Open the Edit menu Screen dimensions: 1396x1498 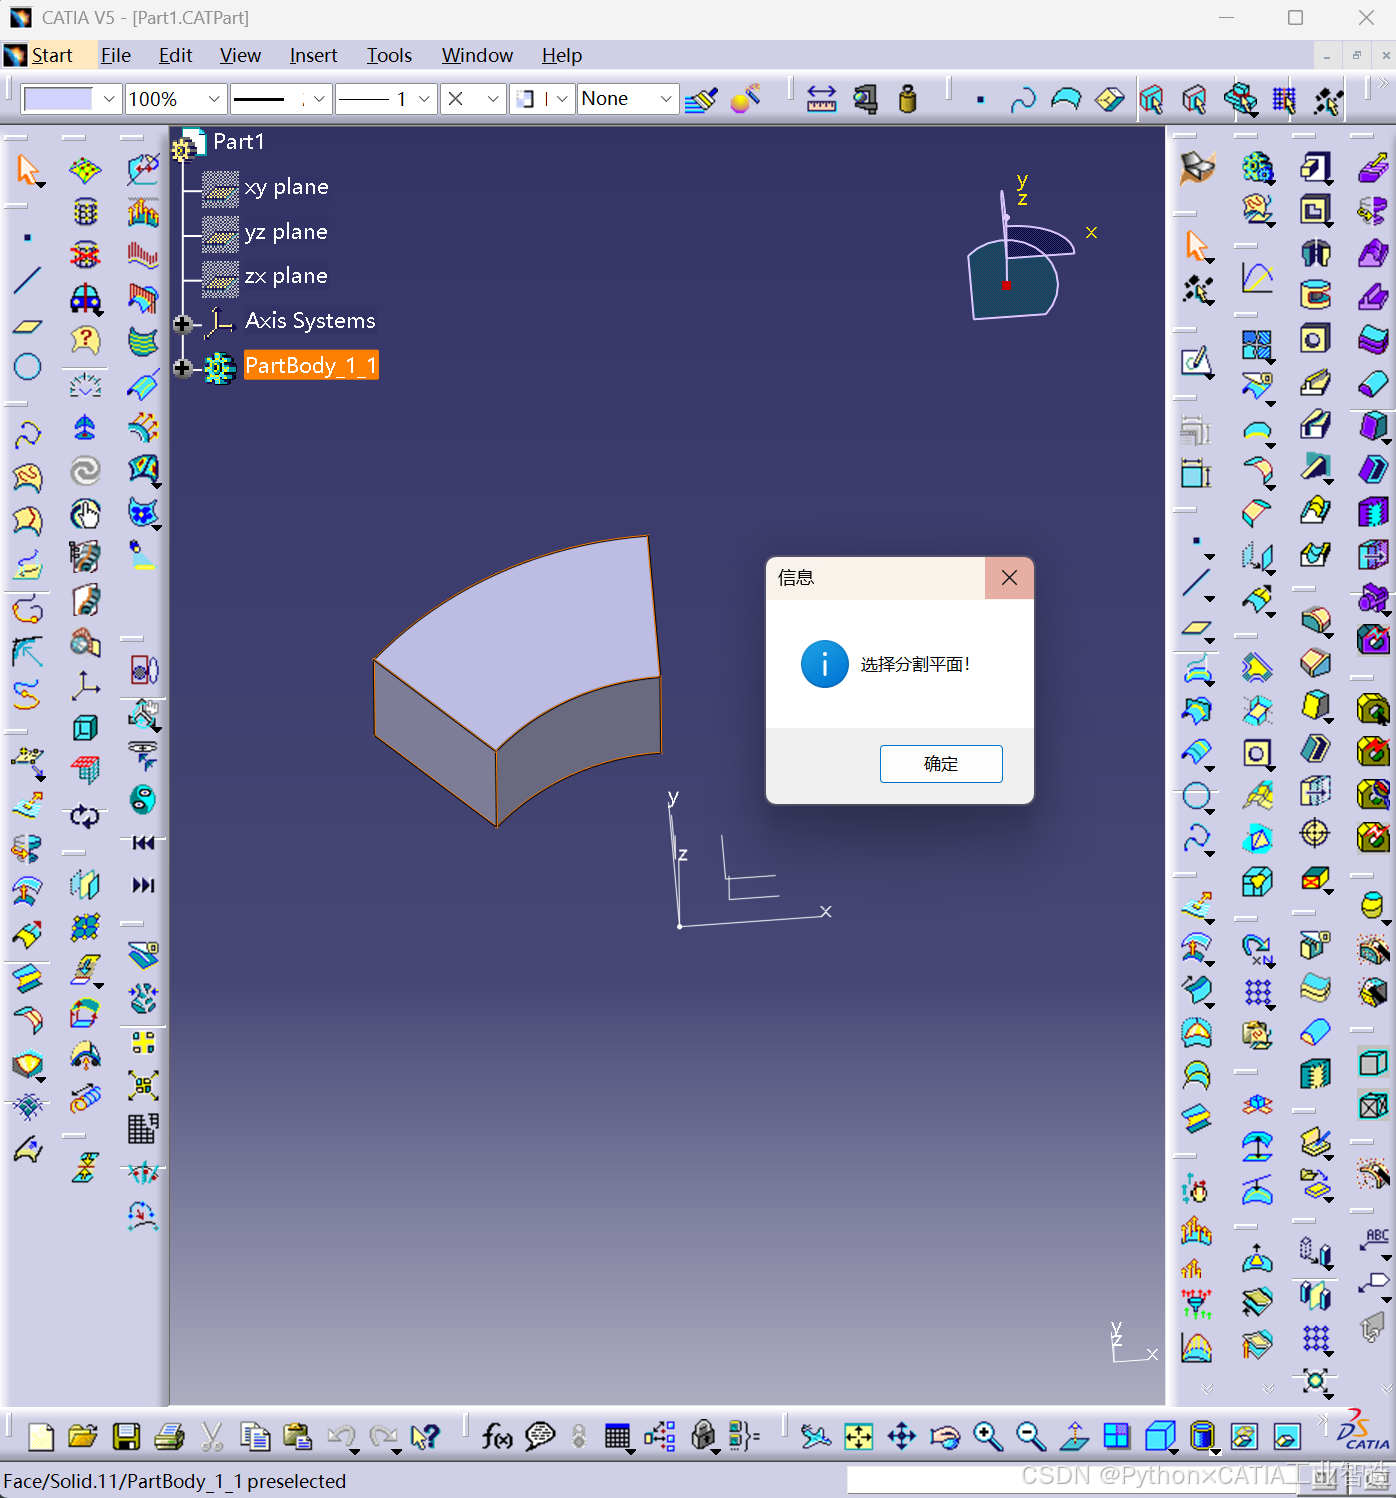175,55
